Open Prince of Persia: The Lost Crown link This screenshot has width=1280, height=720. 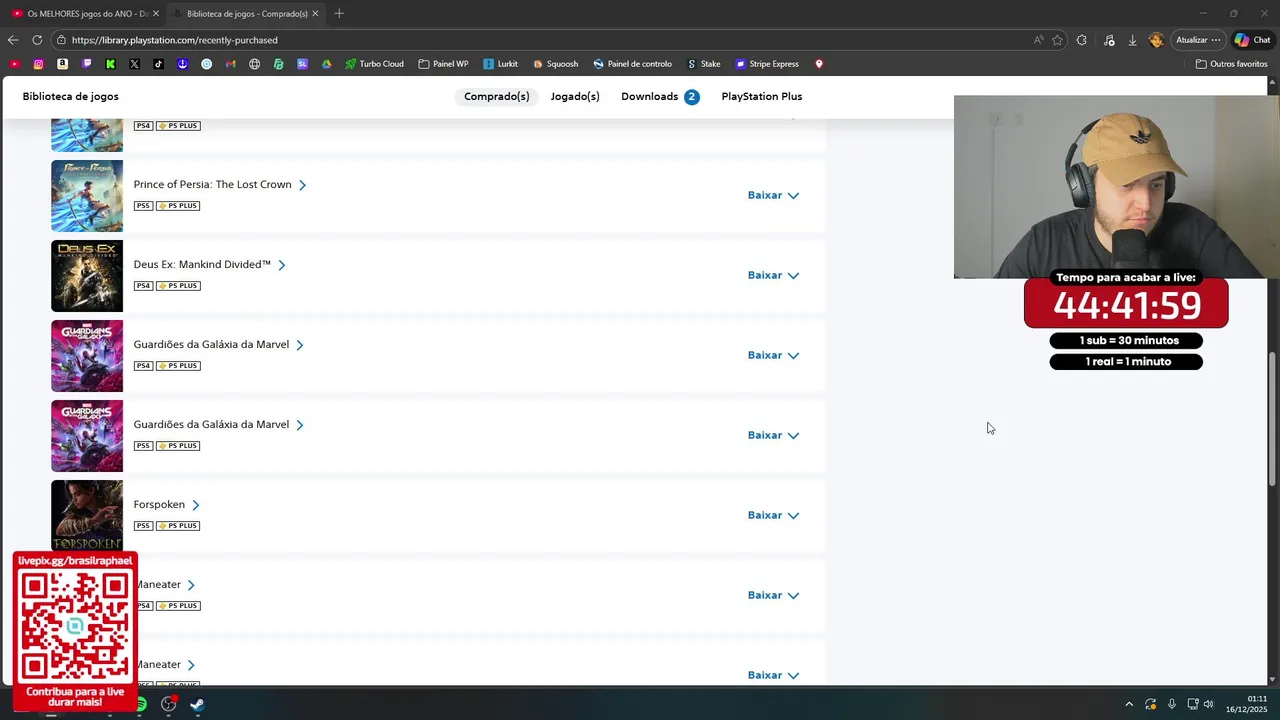click(220, 185)
